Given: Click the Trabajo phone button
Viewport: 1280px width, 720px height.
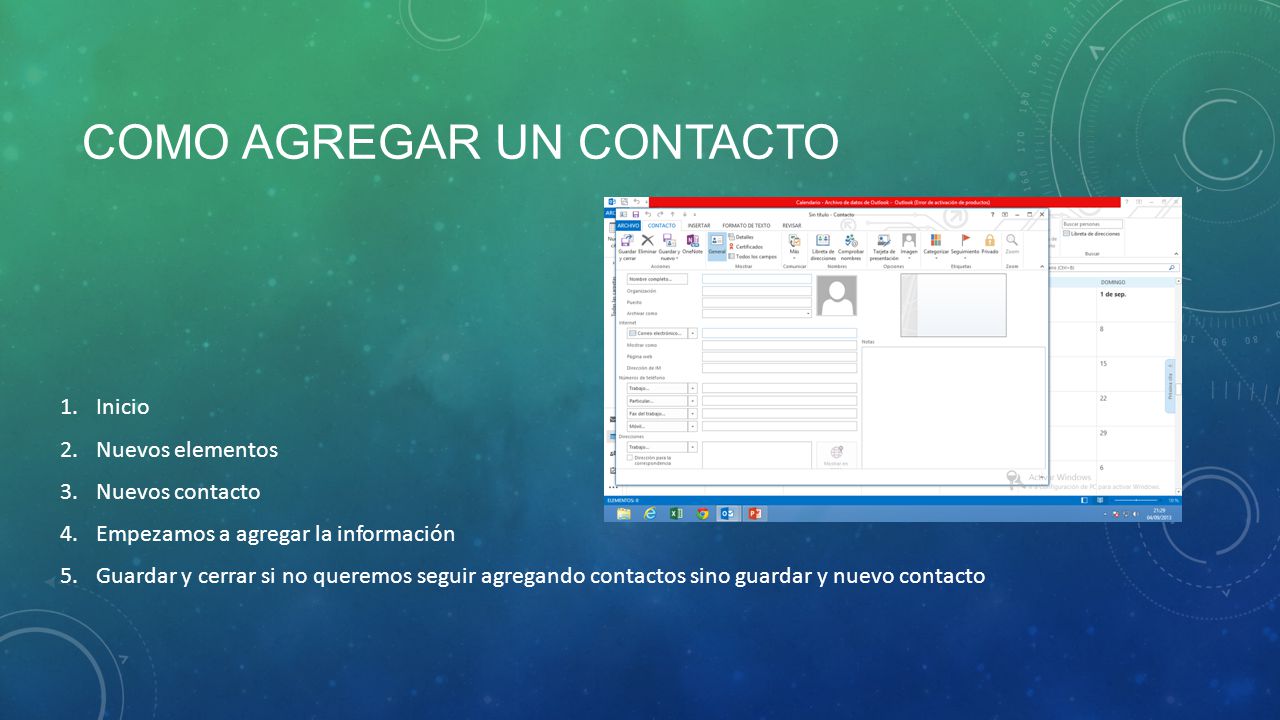Looking at the screenshot, I should pyautogui.click(x=657, y=388).
